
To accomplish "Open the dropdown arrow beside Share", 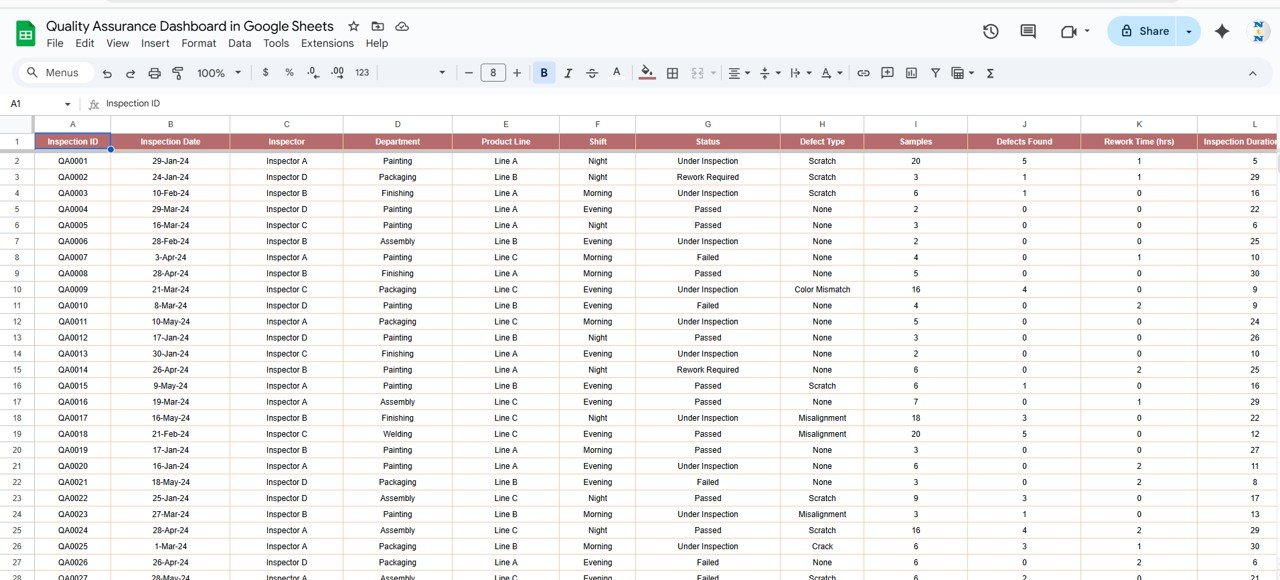I will tap(1188, 31).
